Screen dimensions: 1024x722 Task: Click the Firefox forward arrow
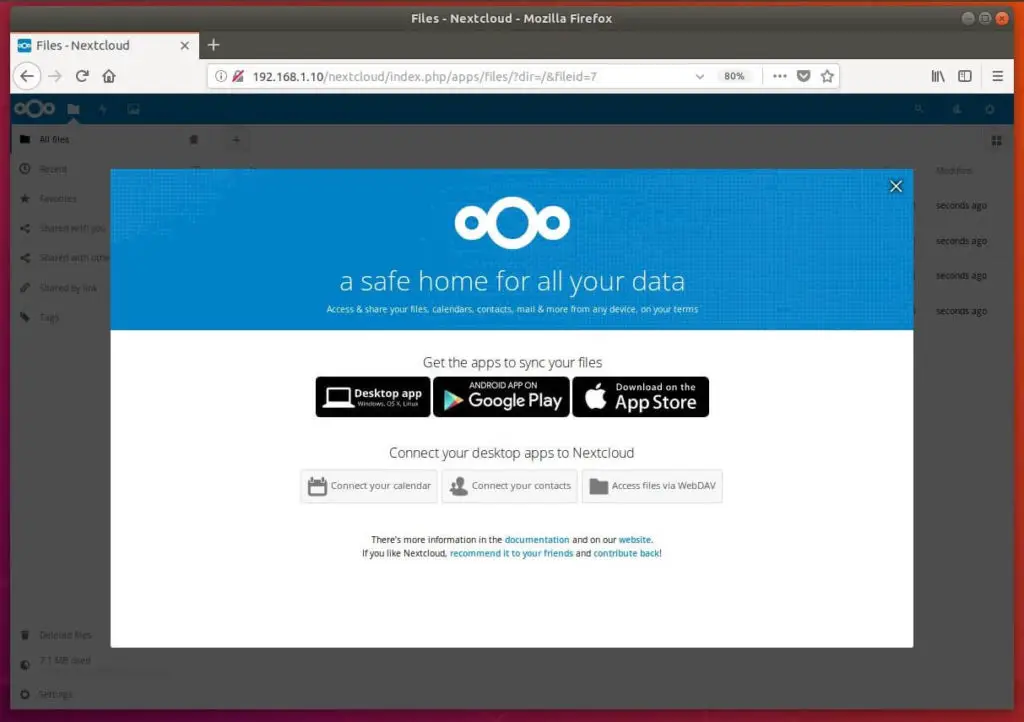click(x=55, y=76)
